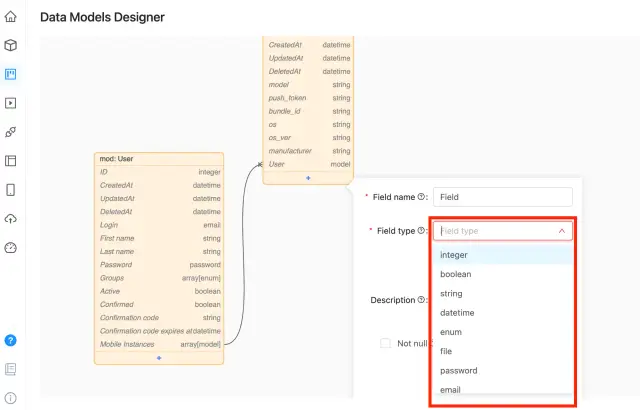Click the mod: User model header
Image resolution: width=640 pixels, height=410 pixels.
pyautogui.click(x=158, y=159)
